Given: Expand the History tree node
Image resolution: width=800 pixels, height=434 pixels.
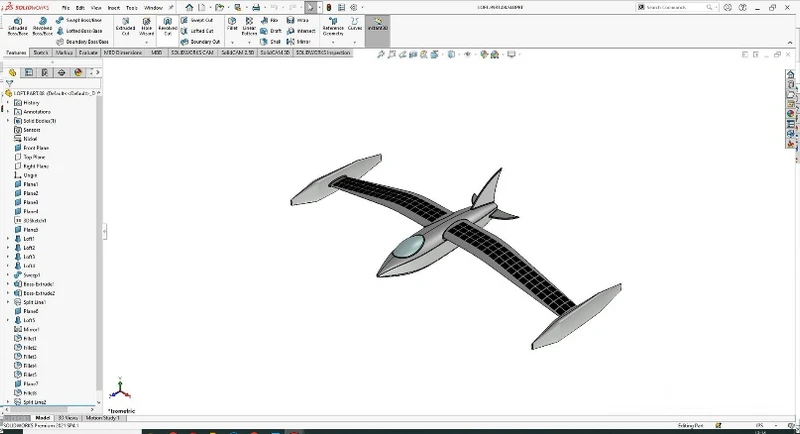Looking at the screenshot, I should pyautogui.click(x=8, y=103).
